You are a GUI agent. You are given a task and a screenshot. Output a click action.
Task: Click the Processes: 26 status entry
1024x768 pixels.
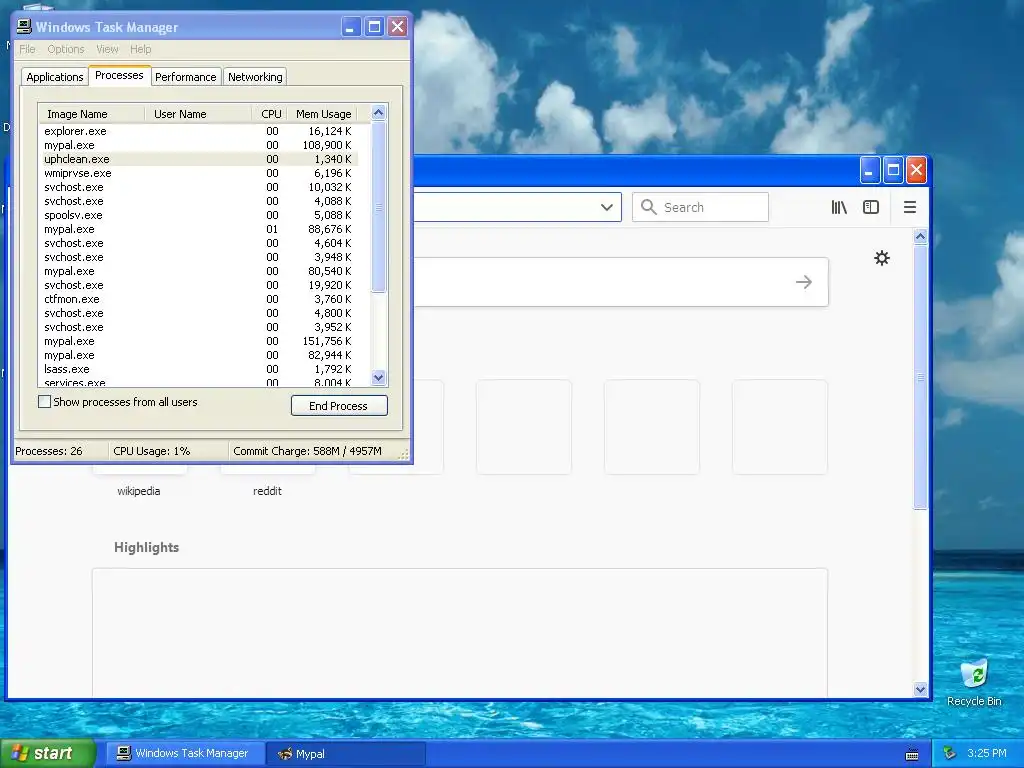(x=49, y=451)
